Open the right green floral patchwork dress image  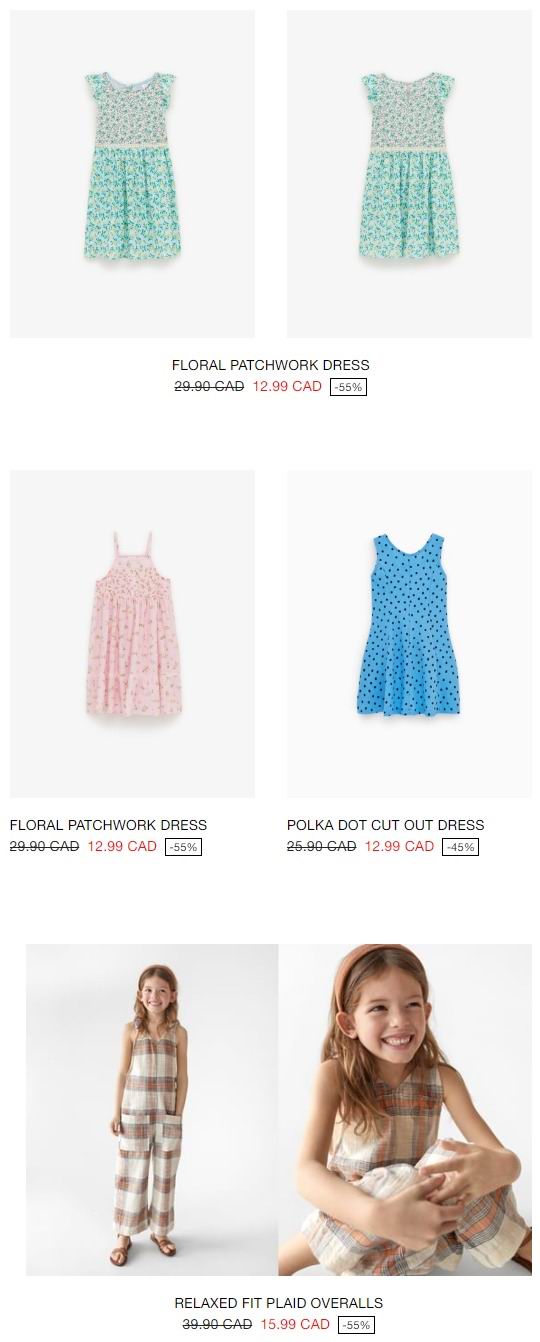coord(409,174)
